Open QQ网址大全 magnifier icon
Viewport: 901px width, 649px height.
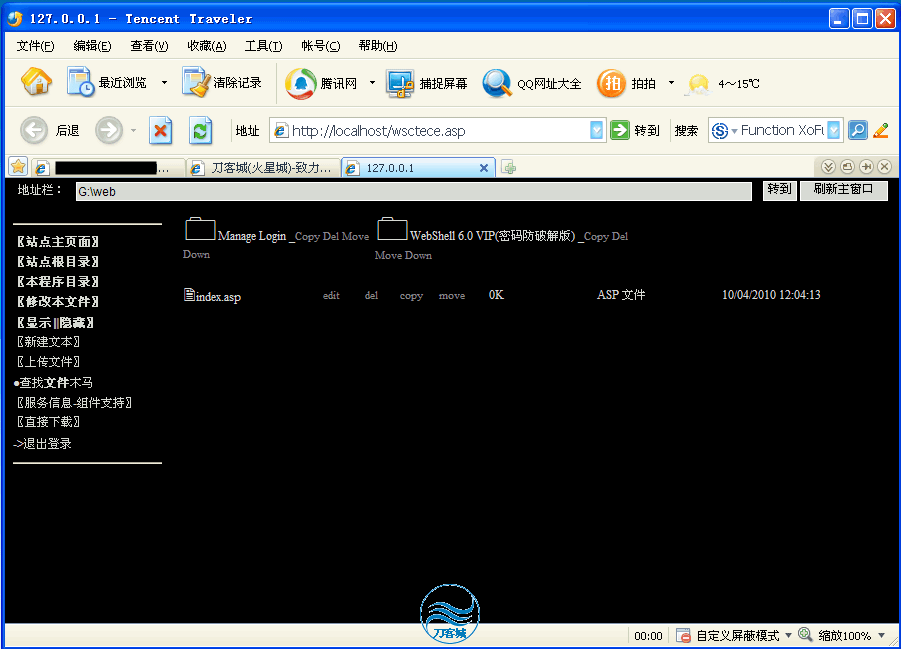[x=497, y=83]
